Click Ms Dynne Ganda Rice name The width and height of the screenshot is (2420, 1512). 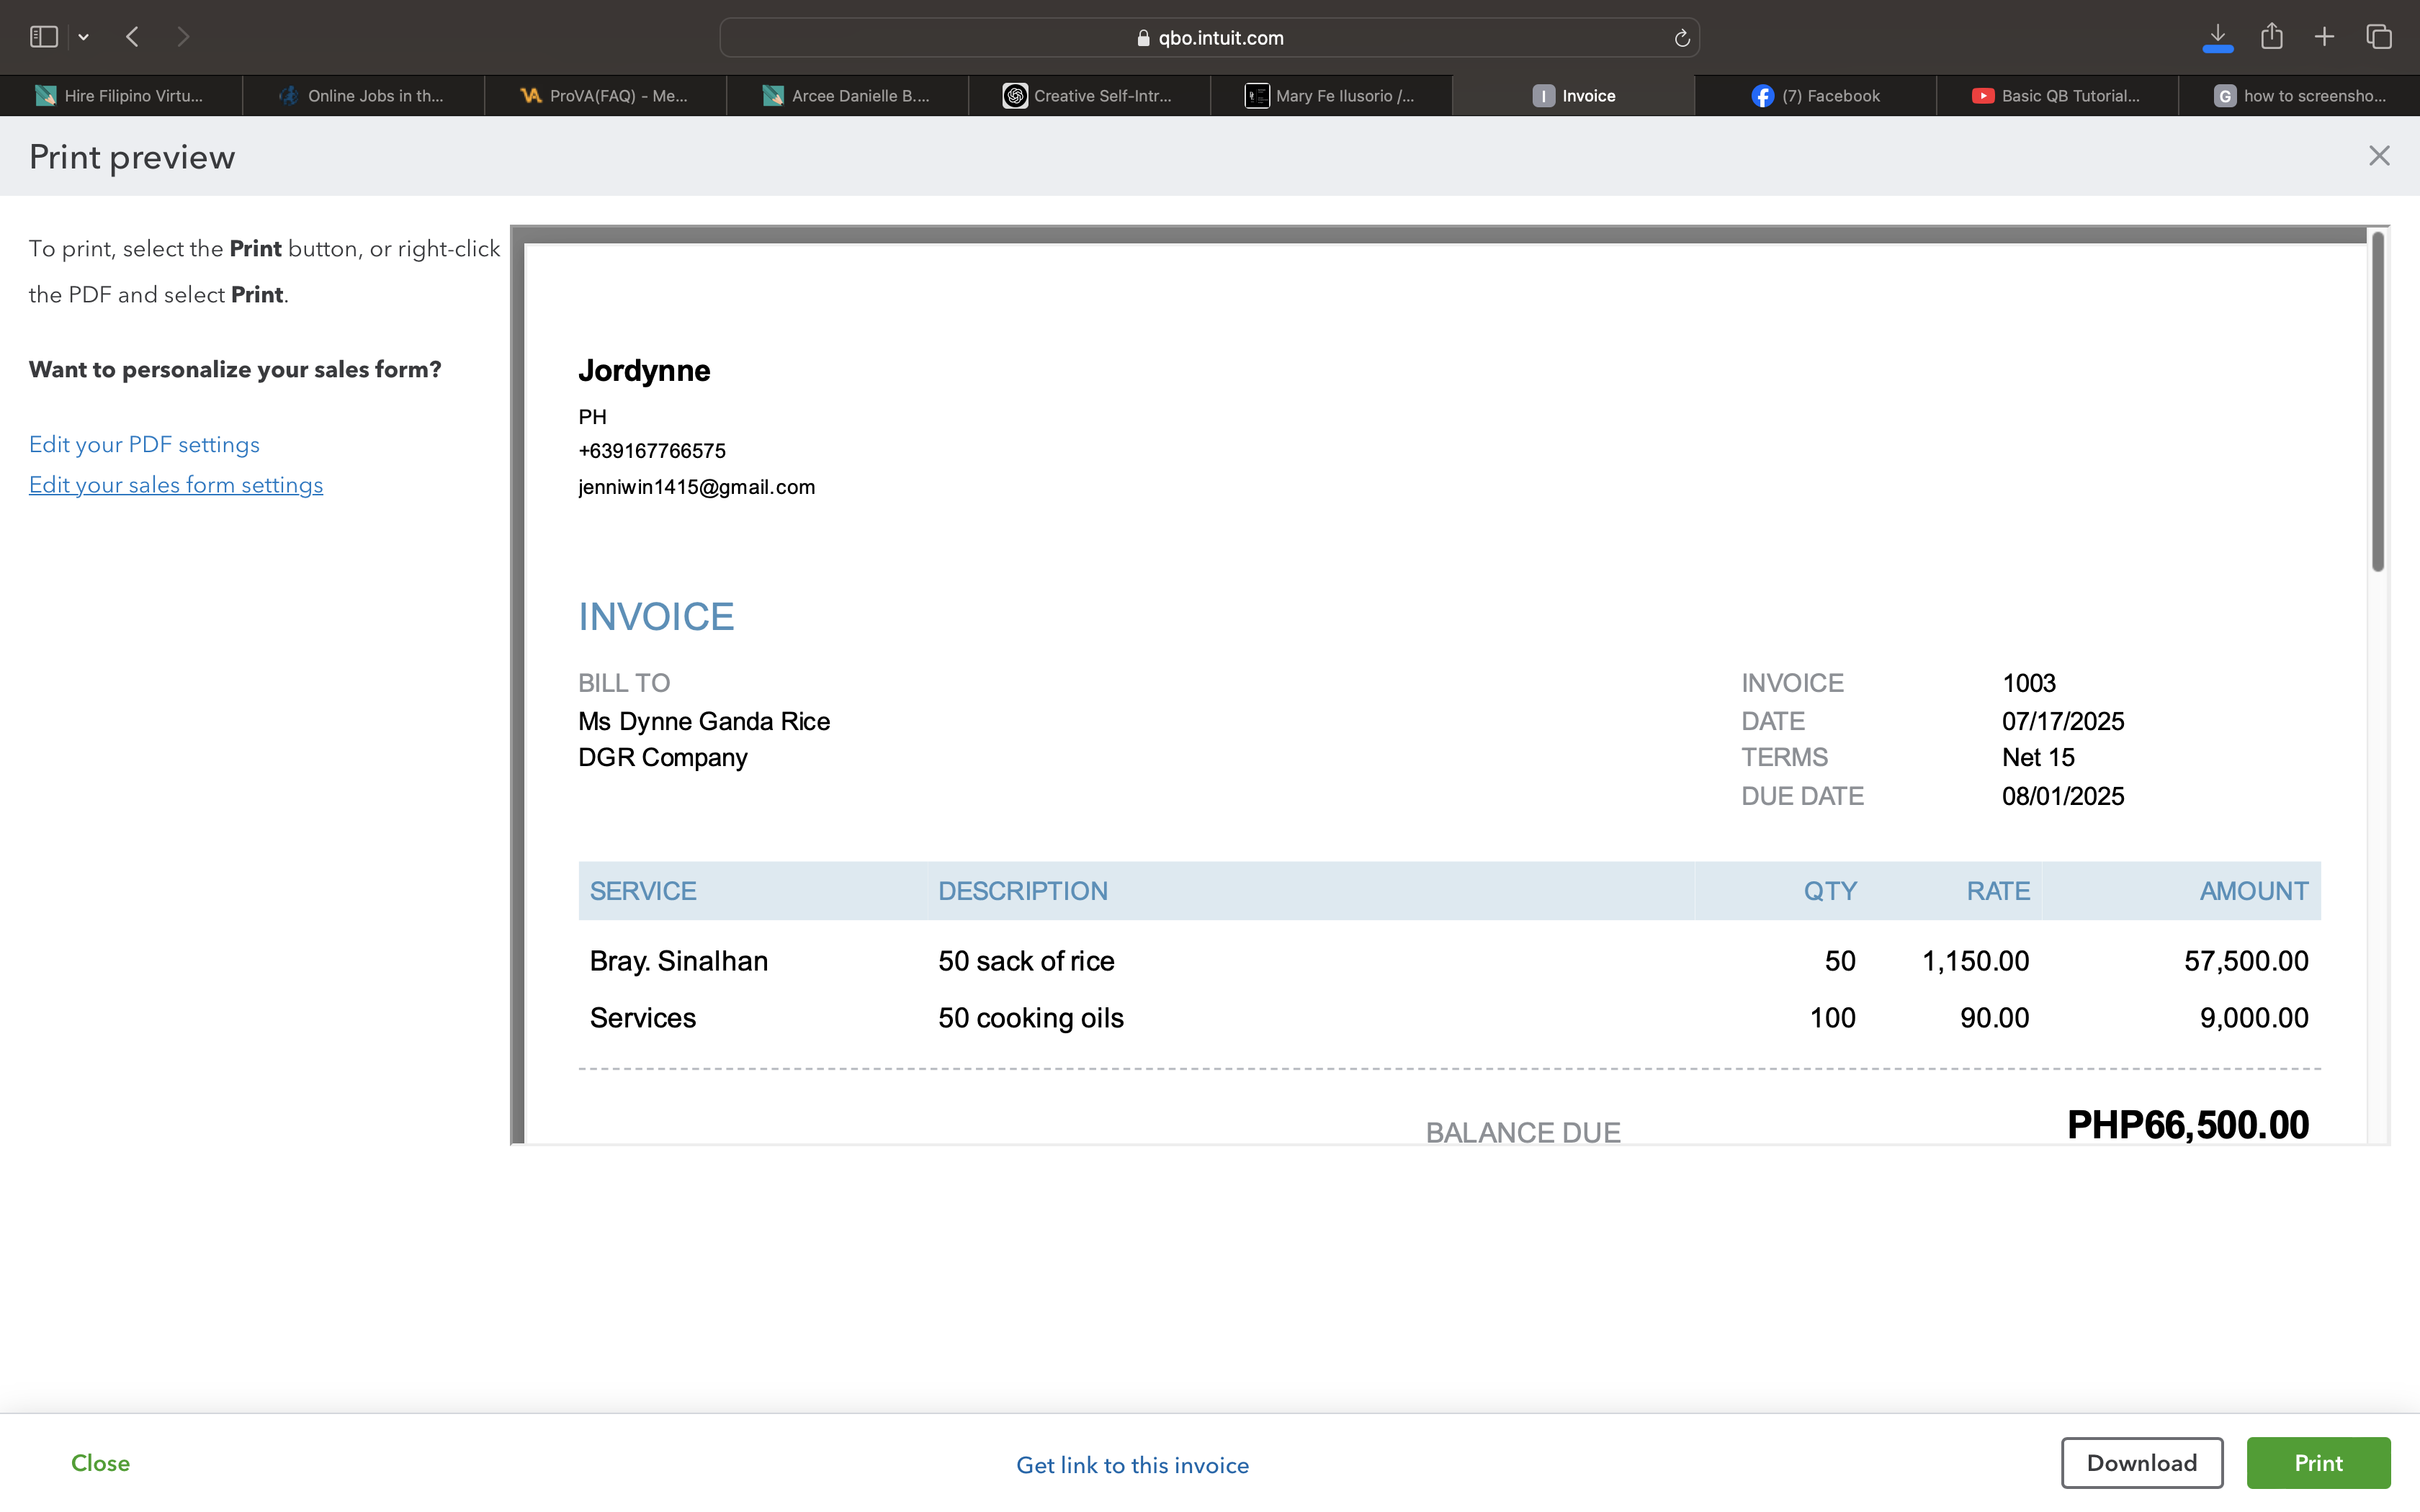704,721
